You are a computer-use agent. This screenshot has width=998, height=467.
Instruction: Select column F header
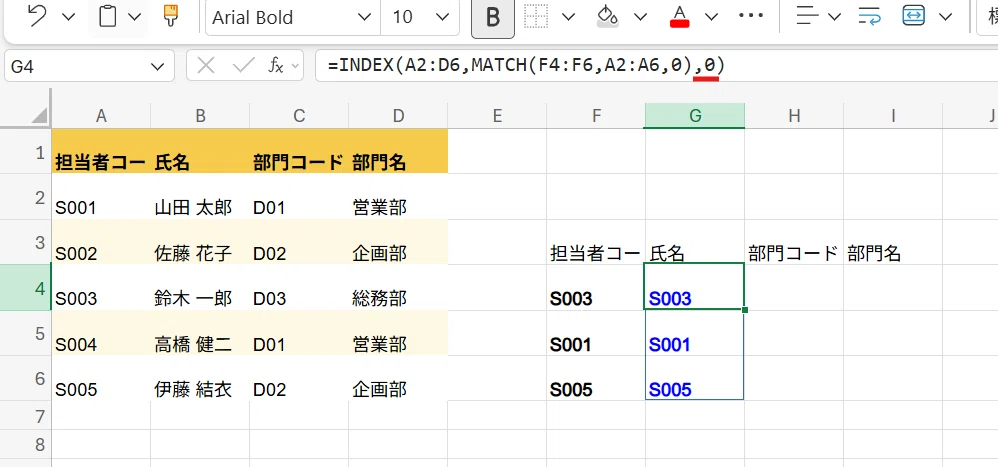tap(596, 116)
